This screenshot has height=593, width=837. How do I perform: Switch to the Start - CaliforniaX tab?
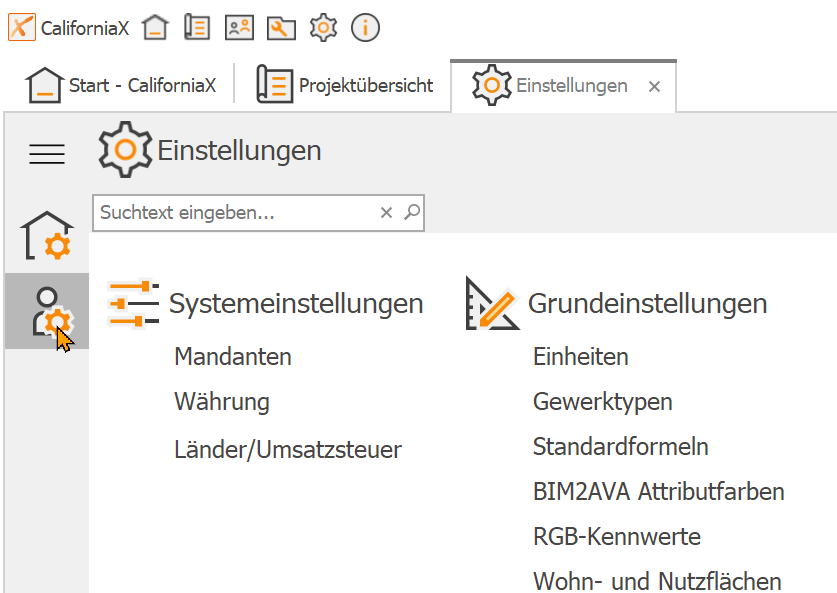click(x=120, y=85)
